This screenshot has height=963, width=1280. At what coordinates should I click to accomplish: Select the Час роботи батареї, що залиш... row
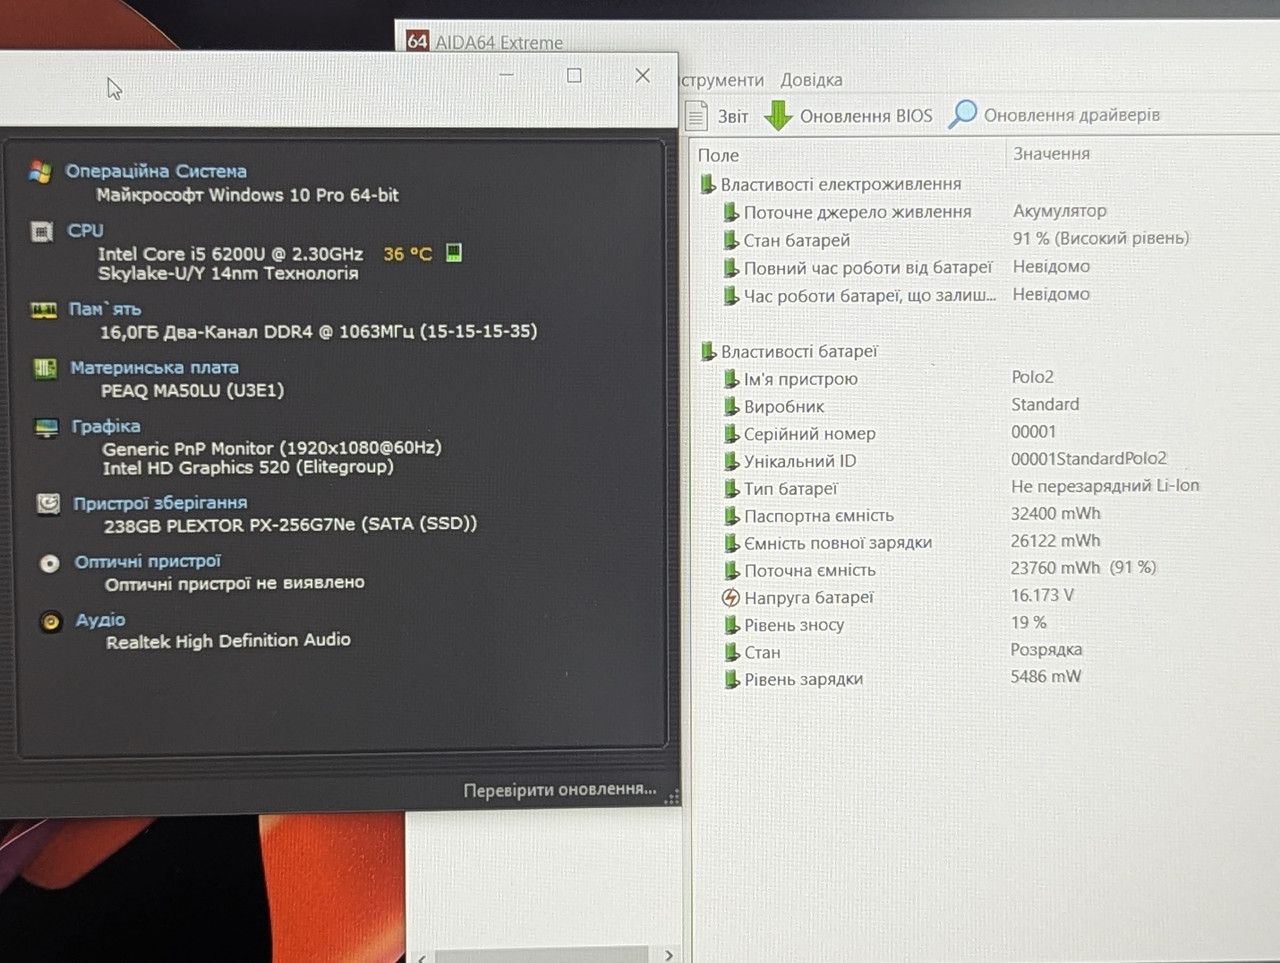coord(907,295)
